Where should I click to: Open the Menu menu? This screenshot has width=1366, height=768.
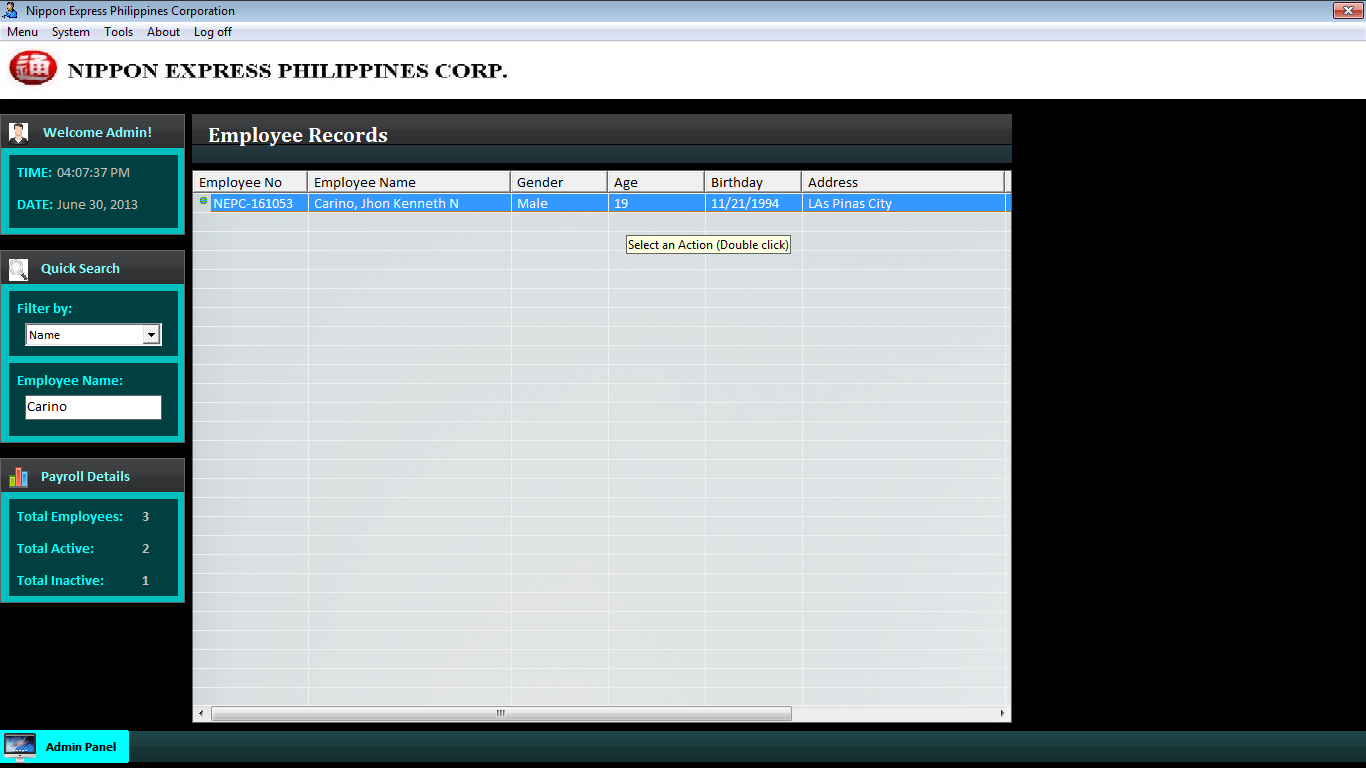tap(22, 32)
